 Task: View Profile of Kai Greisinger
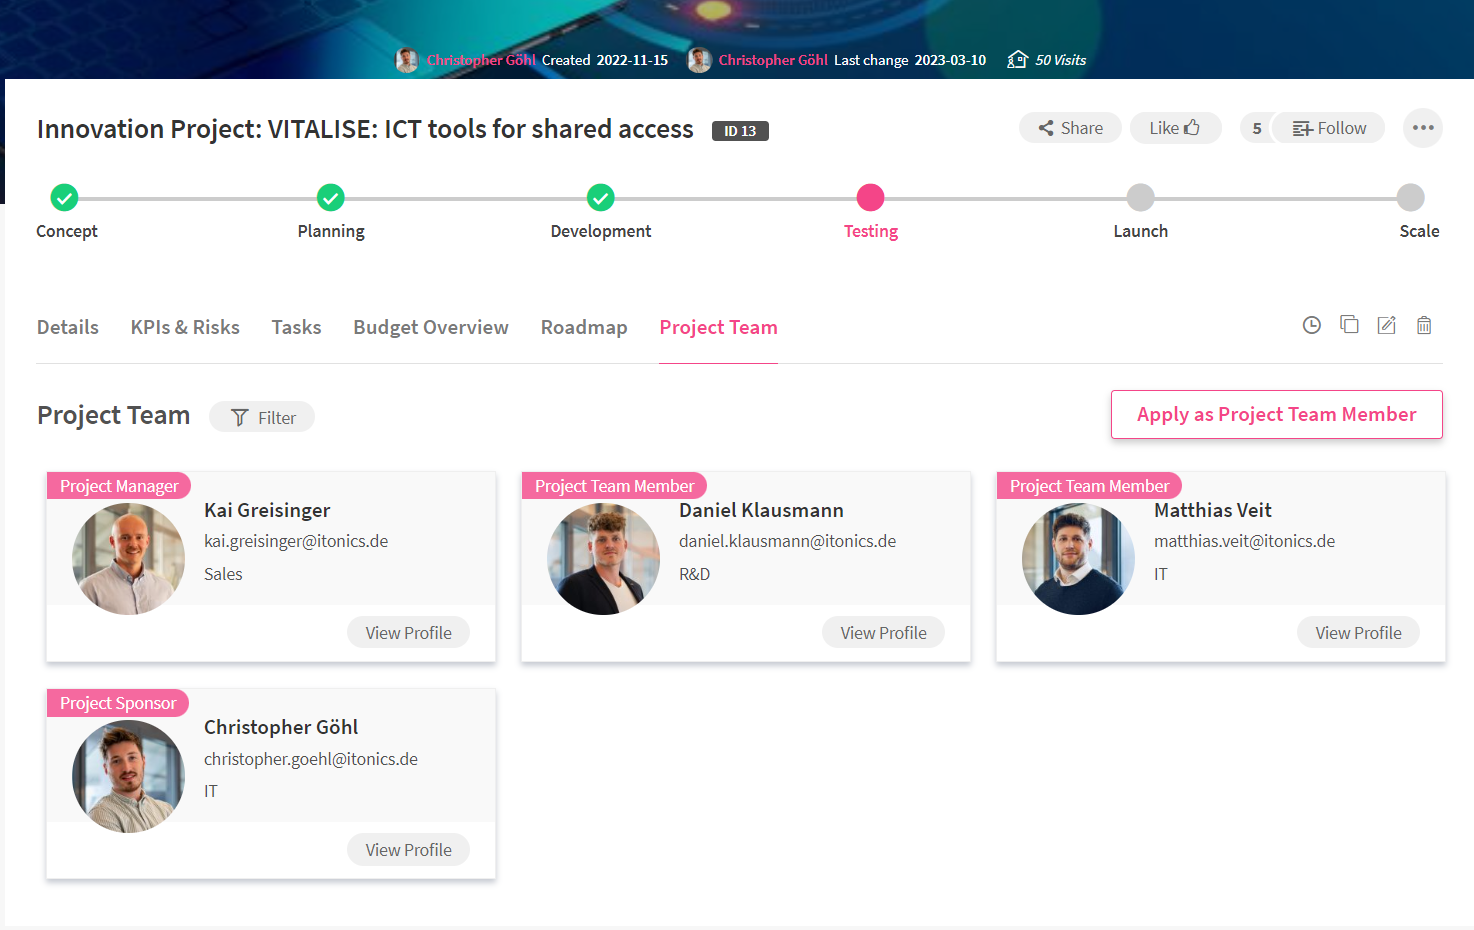pyautogui.click(x=408, y=633)
